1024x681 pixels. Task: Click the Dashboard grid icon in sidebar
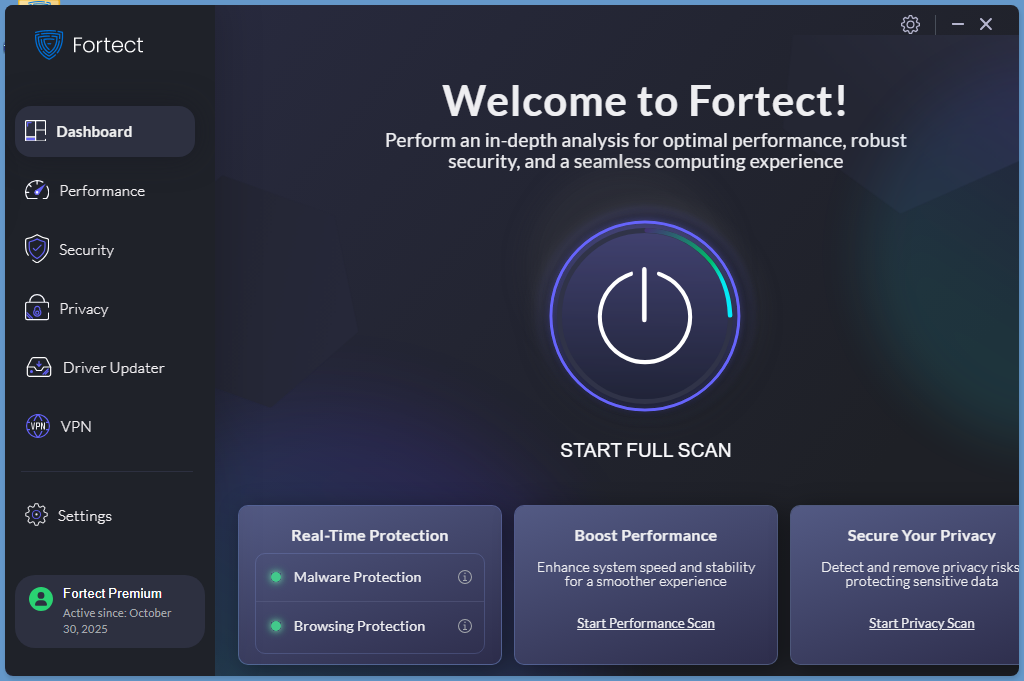pos(36,131)
